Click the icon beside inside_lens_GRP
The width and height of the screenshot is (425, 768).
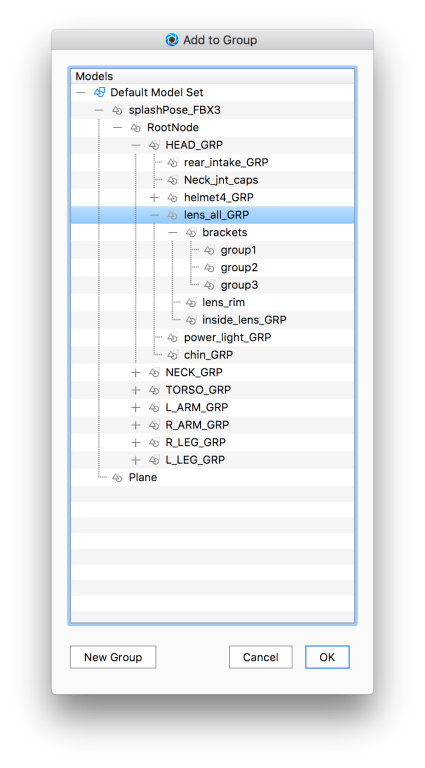pyautogui.click(x=191, y=320)
